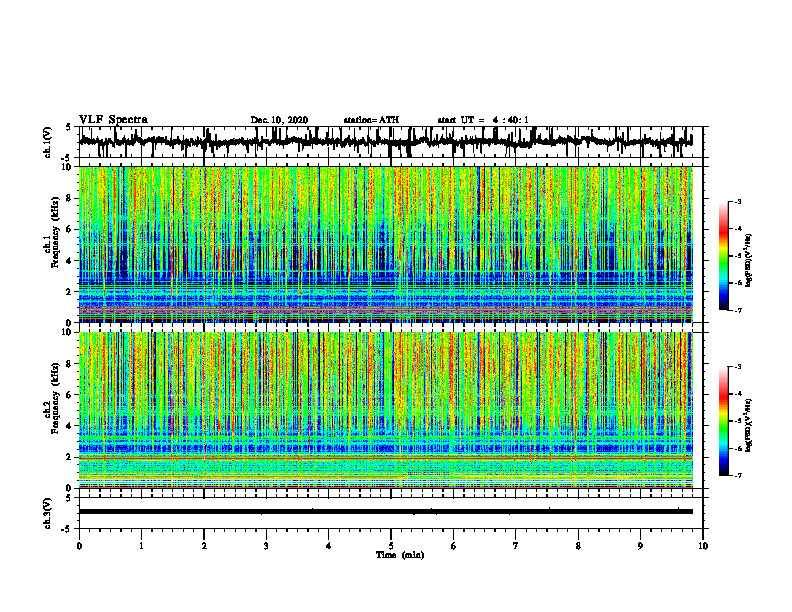Click time axis tick label '5'
Screen dimensions: 792x612
pyautogui.click(x=391, y=546)
